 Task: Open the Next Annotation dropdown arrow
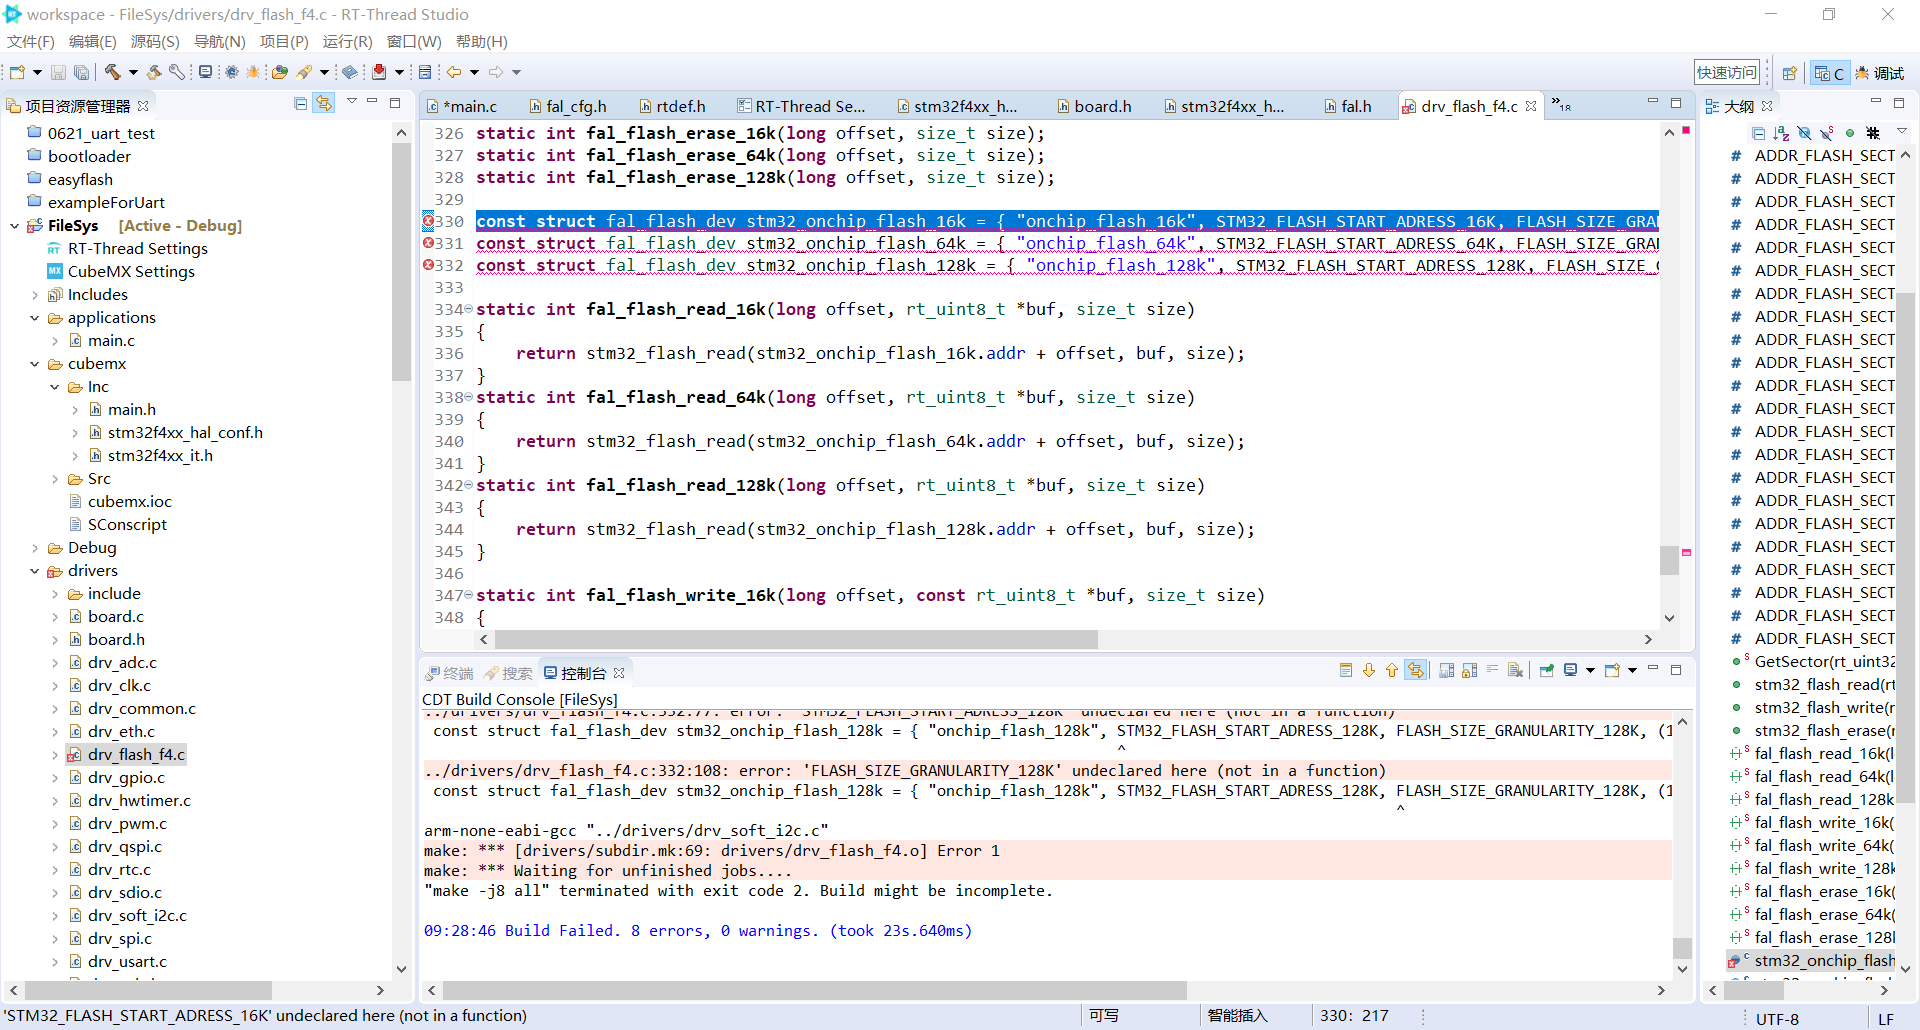point(399,73)
